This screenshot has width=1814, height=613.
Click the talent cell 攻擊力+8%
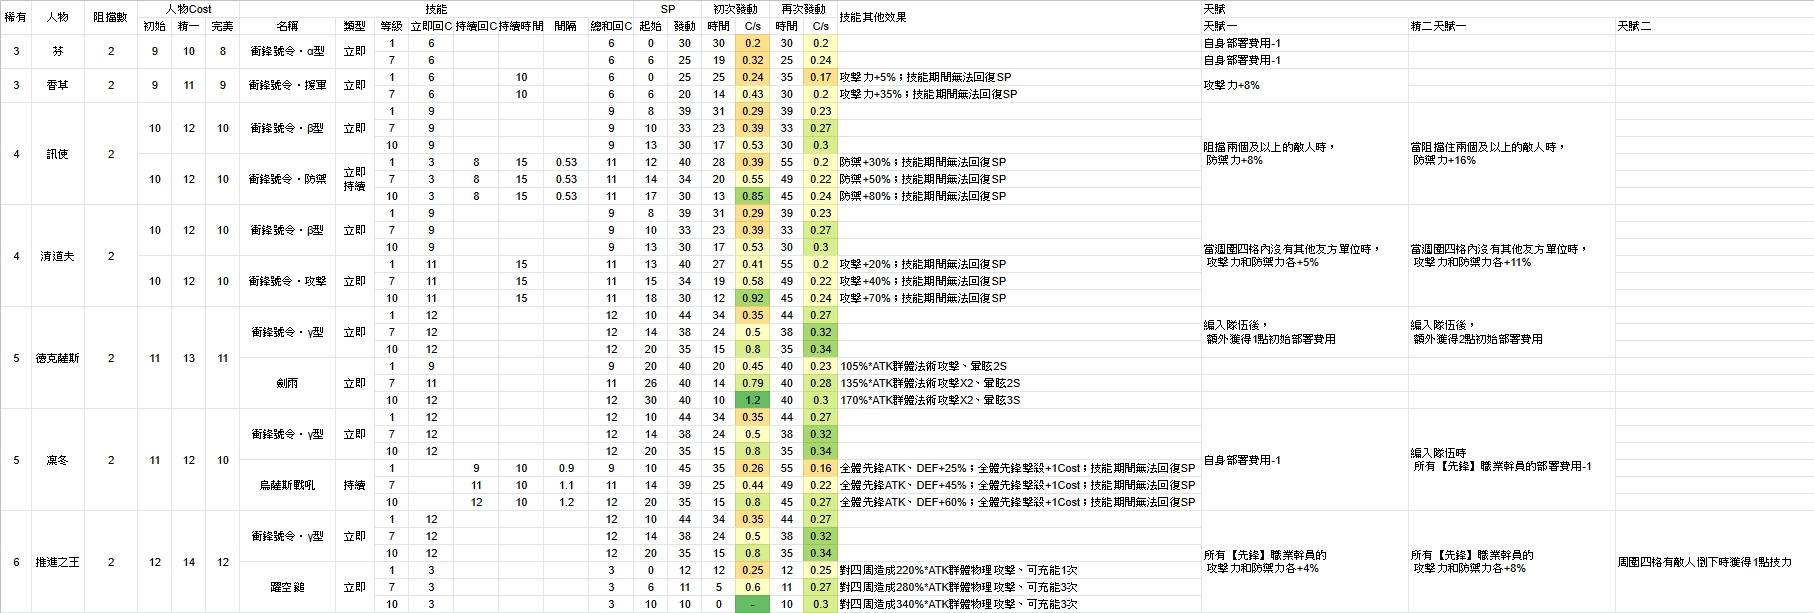tap(1231, 85)
